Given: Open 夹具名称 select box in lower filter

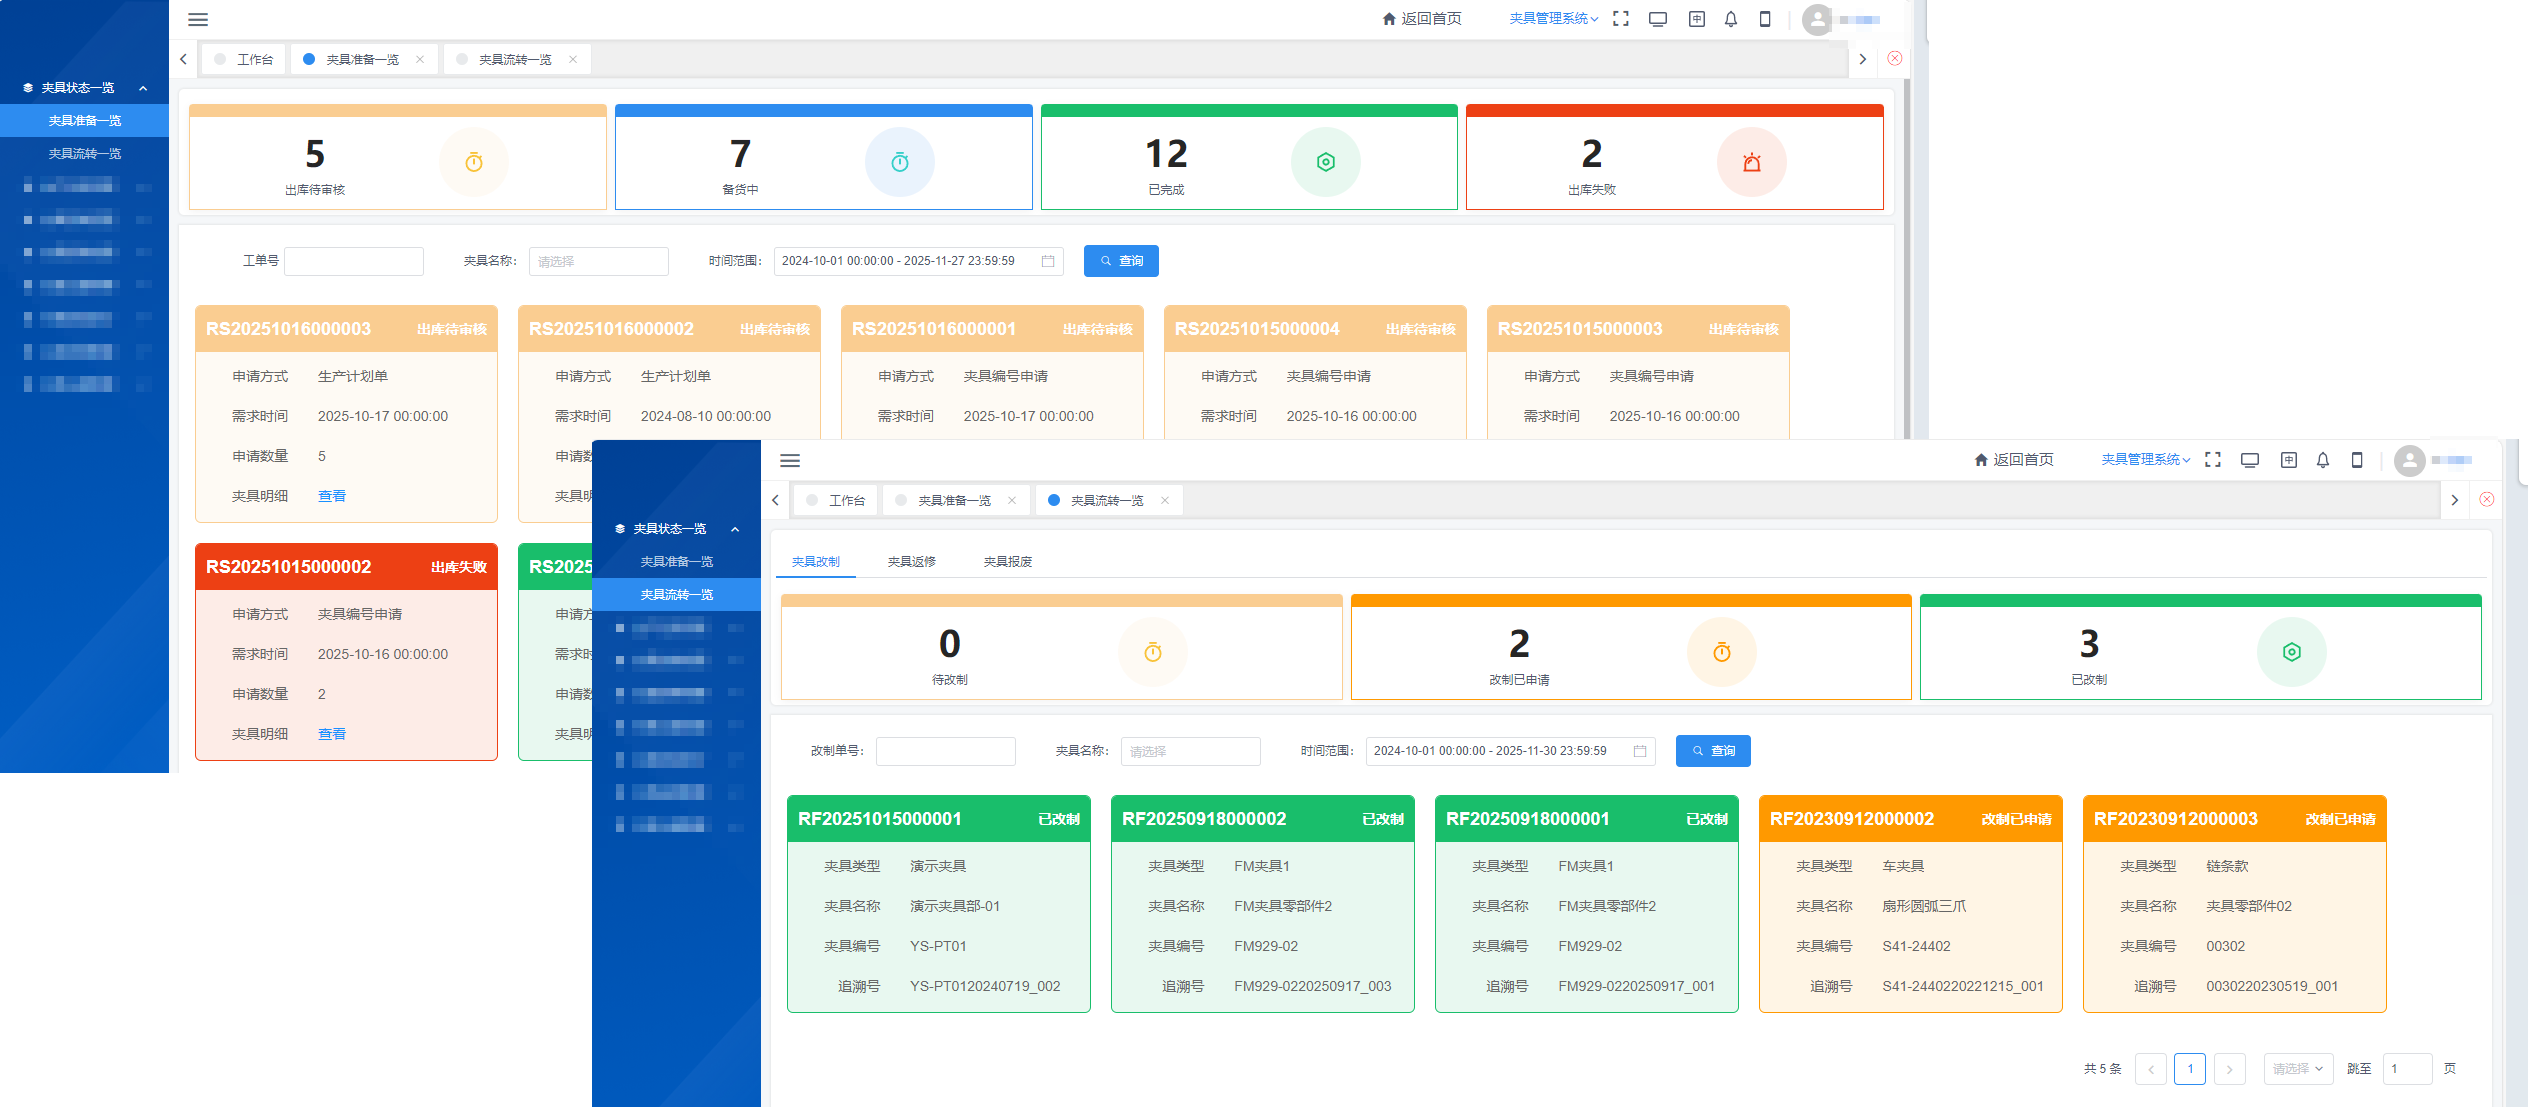Looking at the screenshot, I should click(1190, 751).
